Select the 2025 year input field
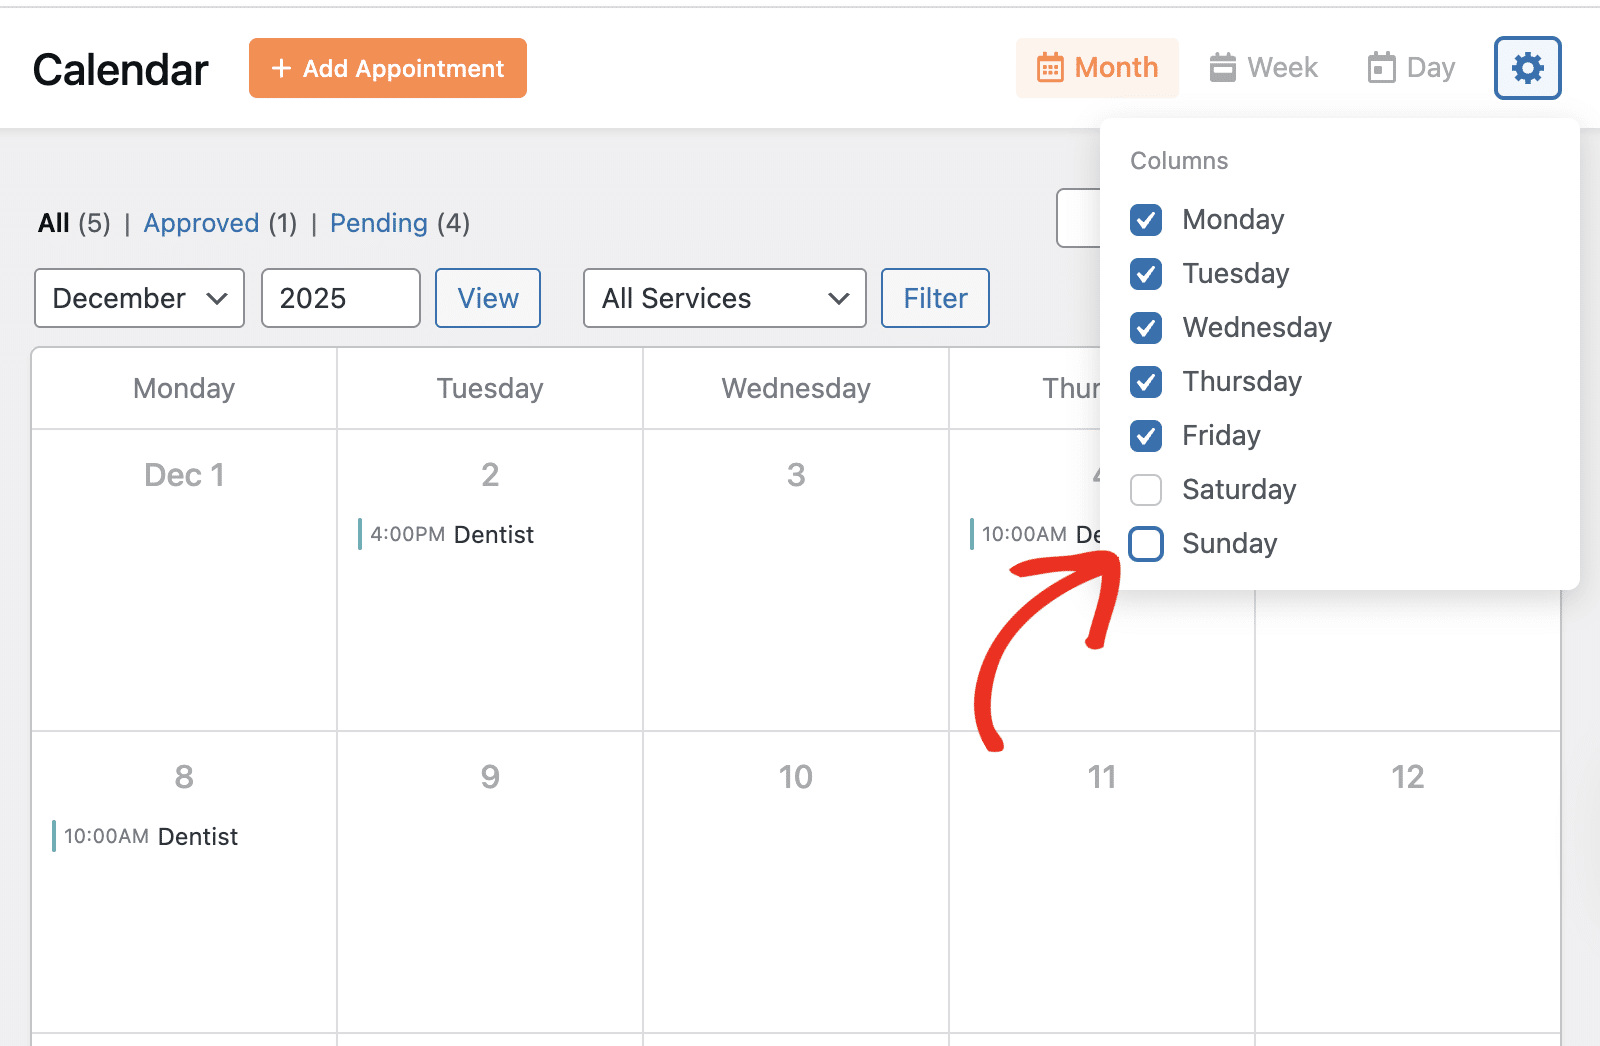The width and height of the screenshot is (1600, 1046). coord(340,298)
